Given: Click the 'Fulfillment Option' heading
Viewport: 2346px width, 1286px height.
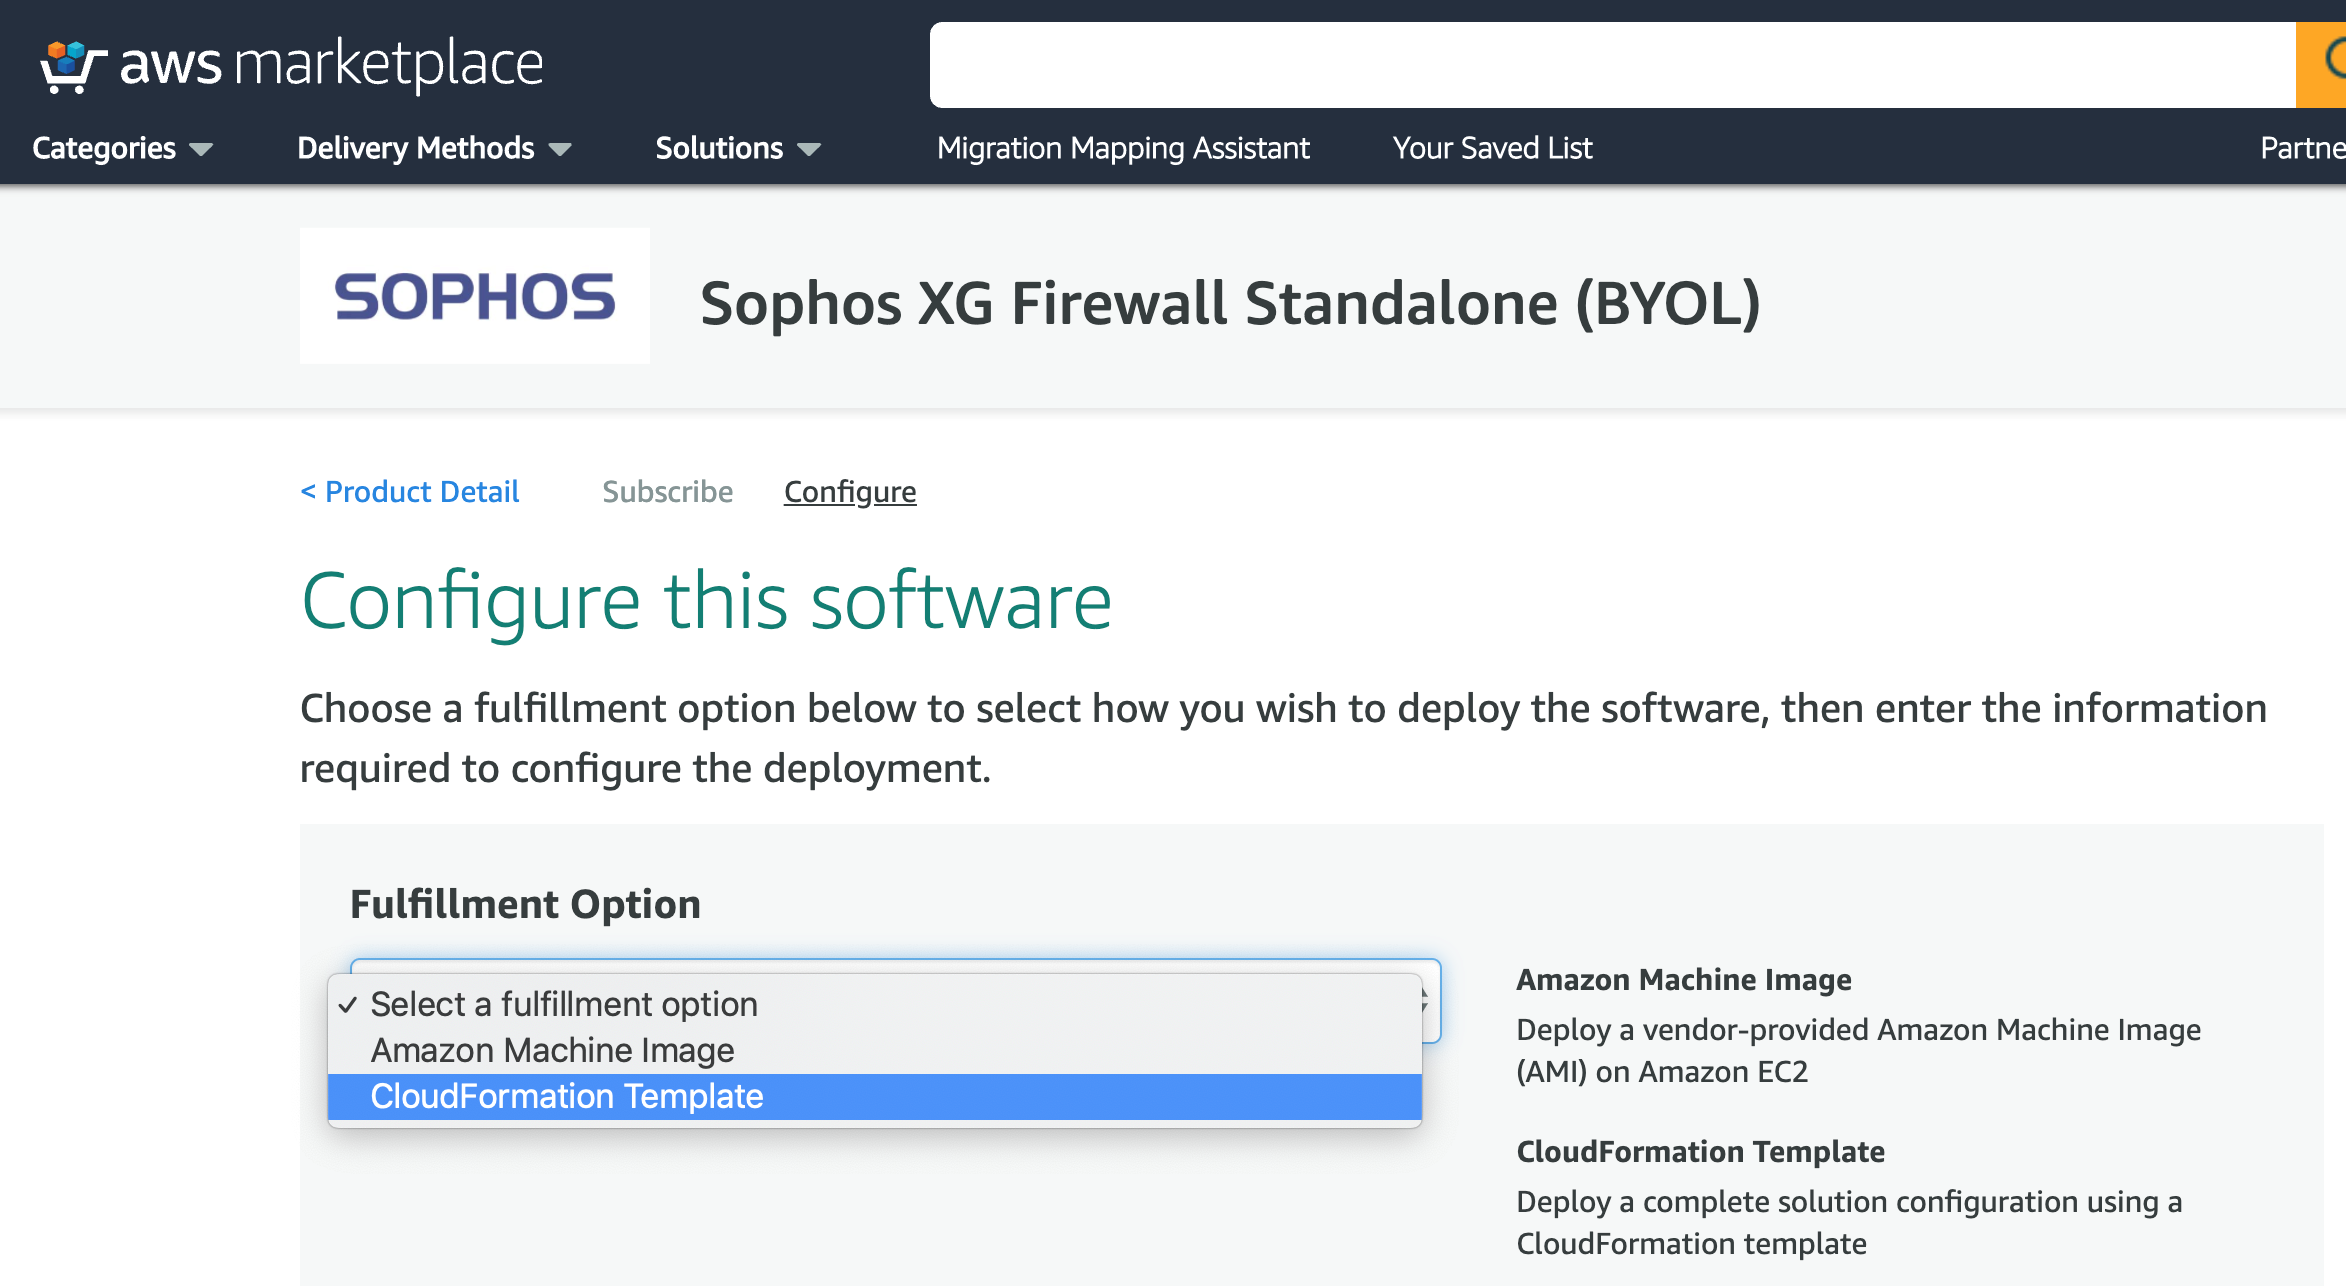Looking at the screenshot, I should pos(525,904).
